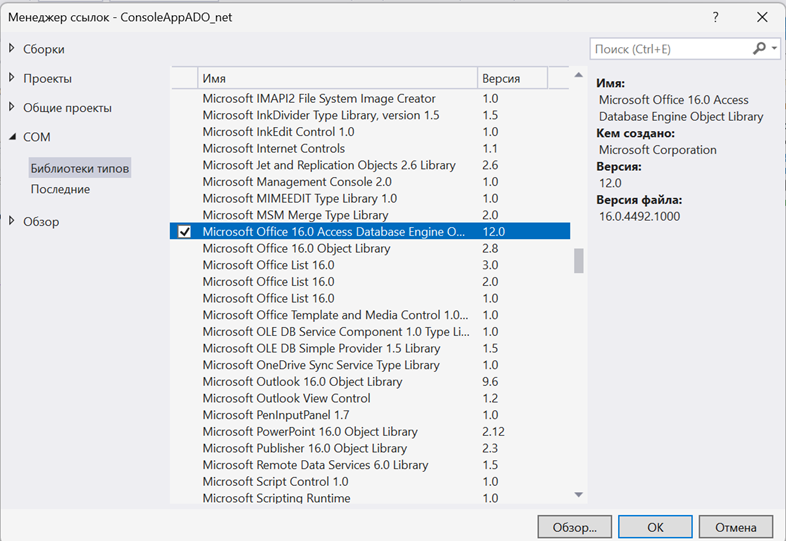This screenshot has width=786, height=541.
Task: Sort list by Версия column header
Action: (512, 78)
